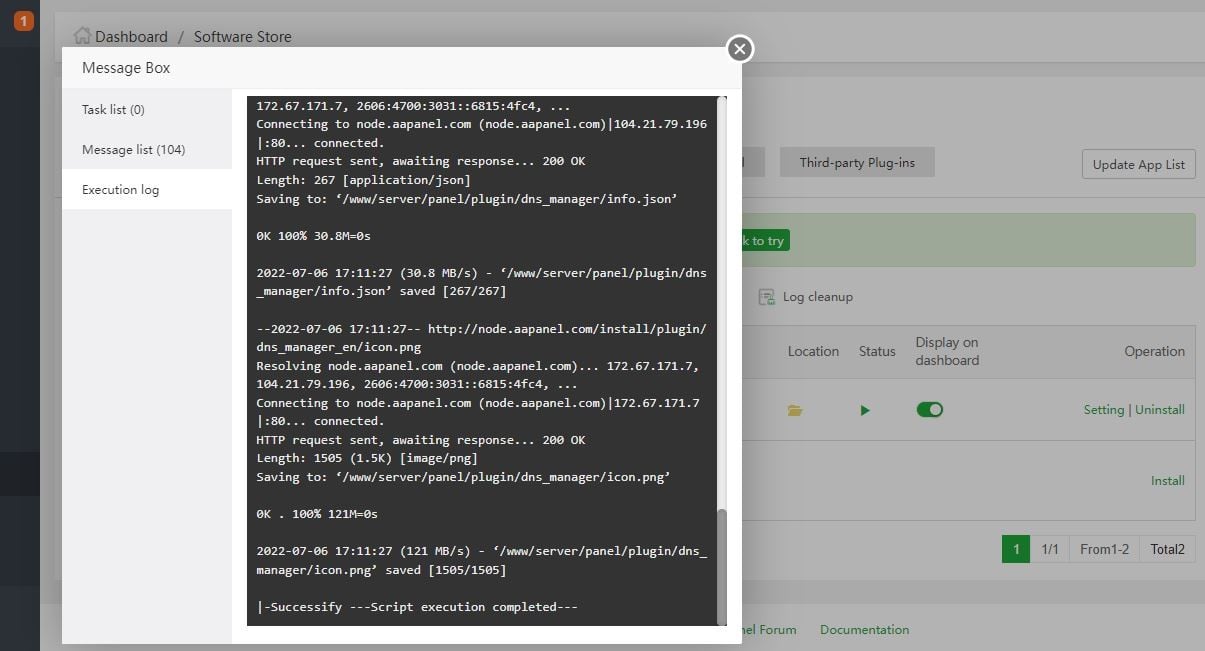This screenshot has height=651, width=1205.
Task: Click Install link in second row
Action: point(1168,480)
